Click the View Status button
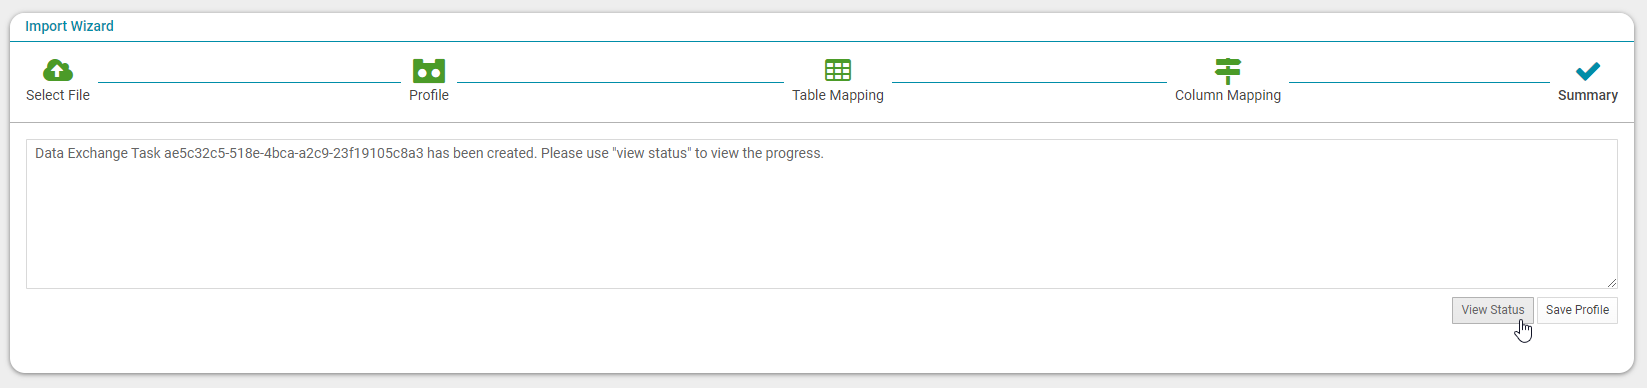Screen dimensions: 1647x388 (x=1493, y=310)
